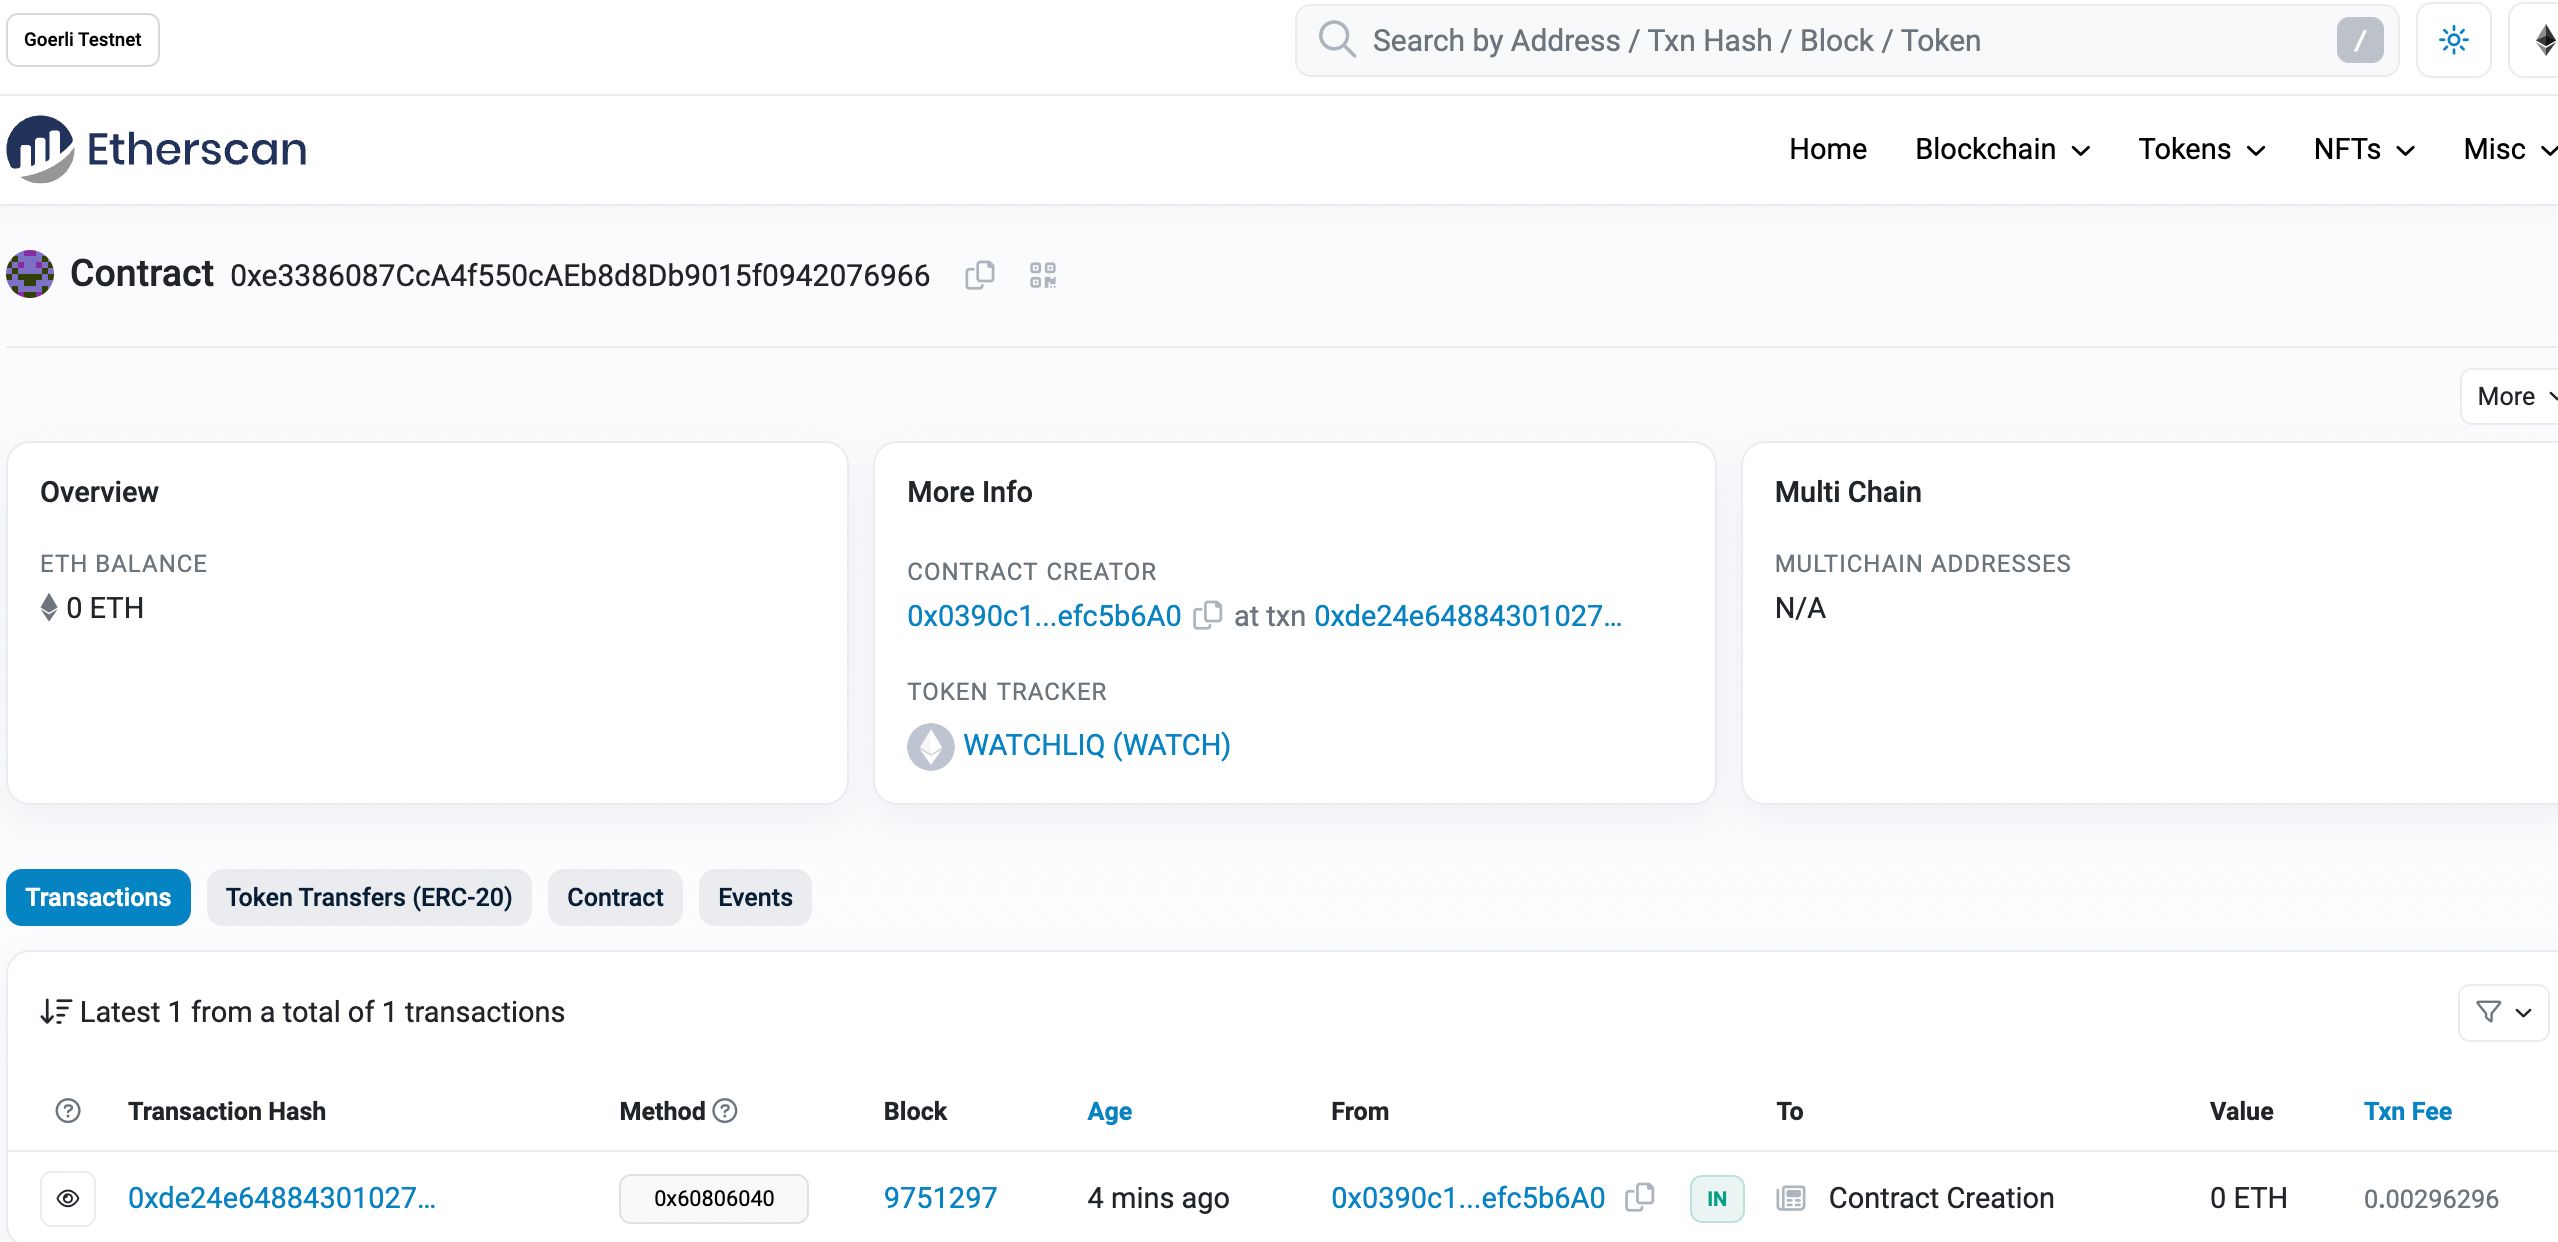The width and height of the screenshot is (2558, 1242).
Task: Open block 9751297 link
Action: [x=940, y=1197]
